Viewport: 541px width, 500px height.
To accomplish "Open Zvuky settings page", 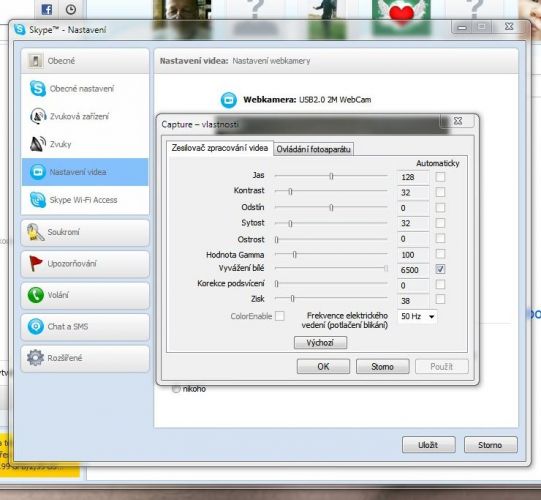I will (x=85, y=144).
